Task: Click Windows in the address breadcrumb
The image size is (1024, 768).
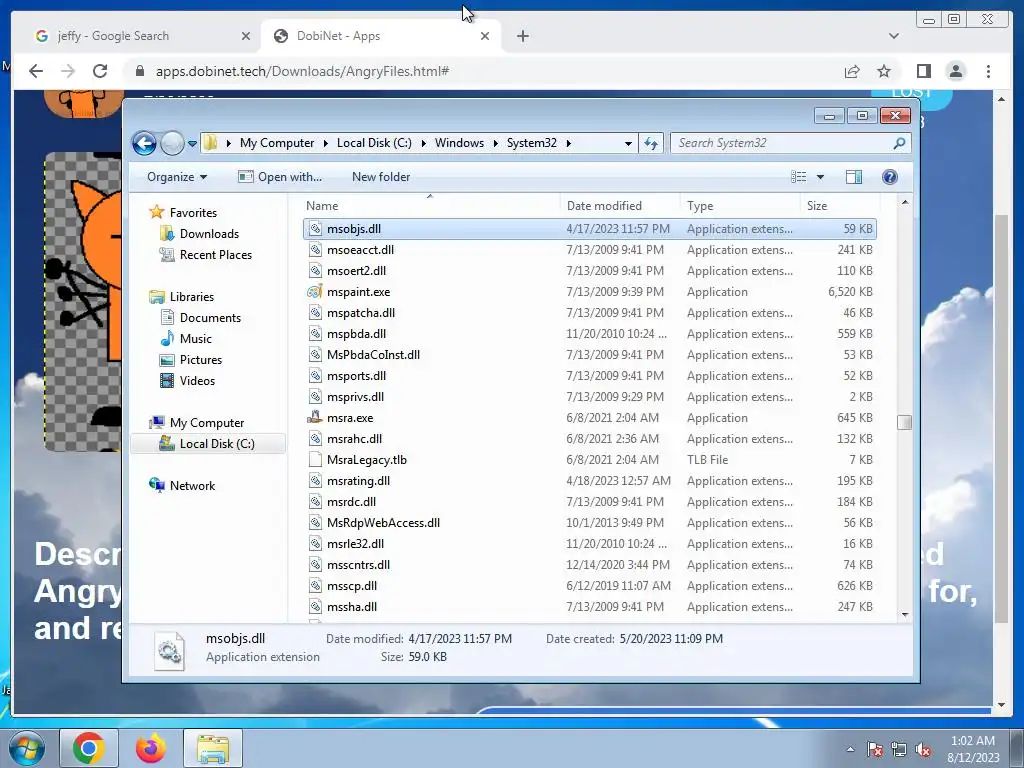Action: (459, 143)
